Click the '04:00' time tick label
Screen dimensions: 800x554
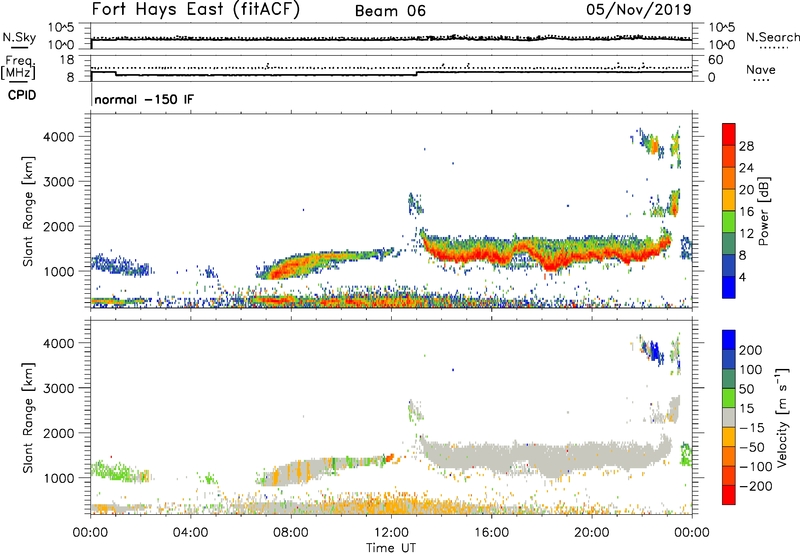pos(190,533)
